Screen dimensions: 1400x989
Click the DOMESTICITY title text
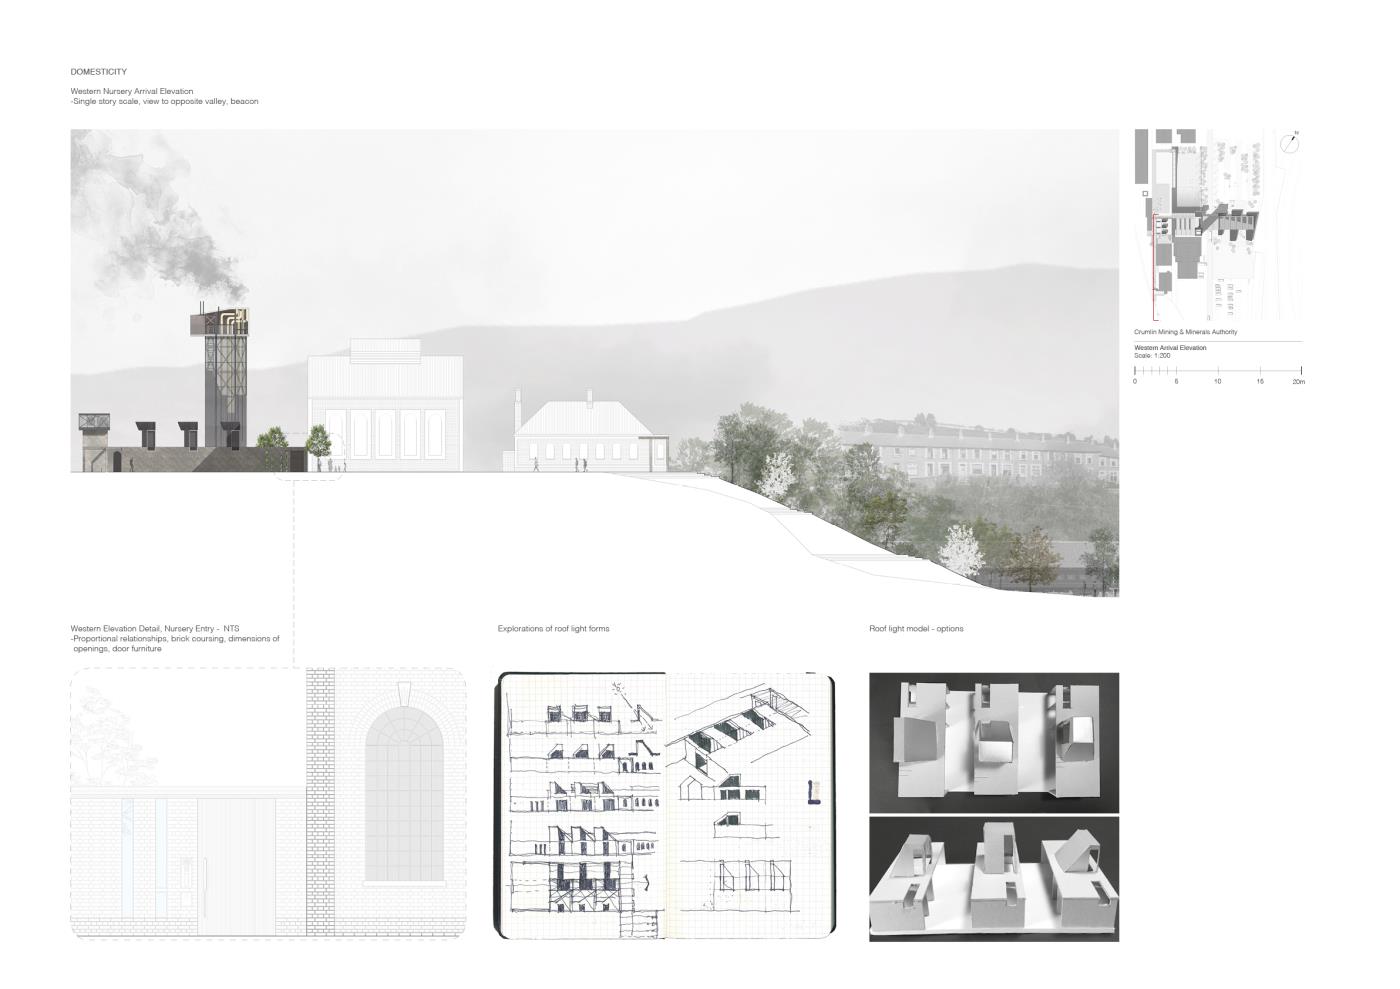pos(98,72)
